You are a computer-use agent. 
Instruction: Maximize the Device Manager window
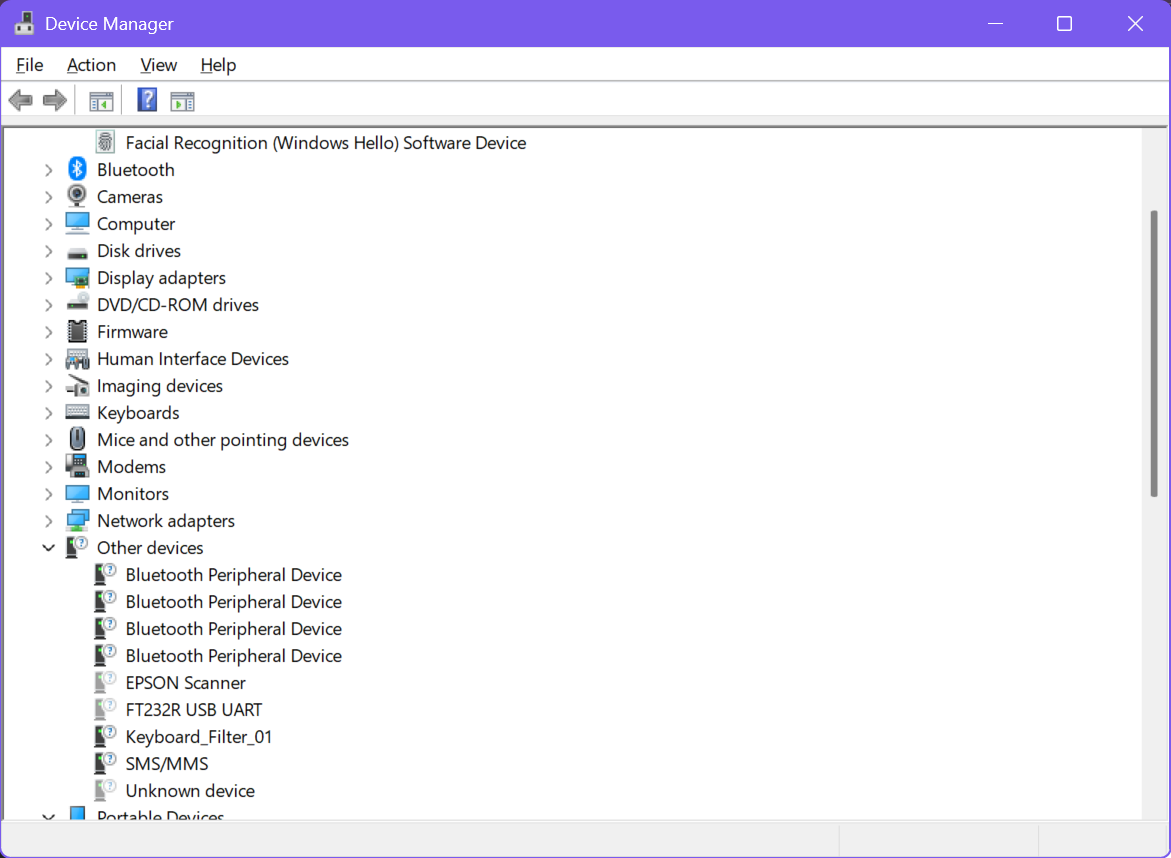[x=1064, y=23]
